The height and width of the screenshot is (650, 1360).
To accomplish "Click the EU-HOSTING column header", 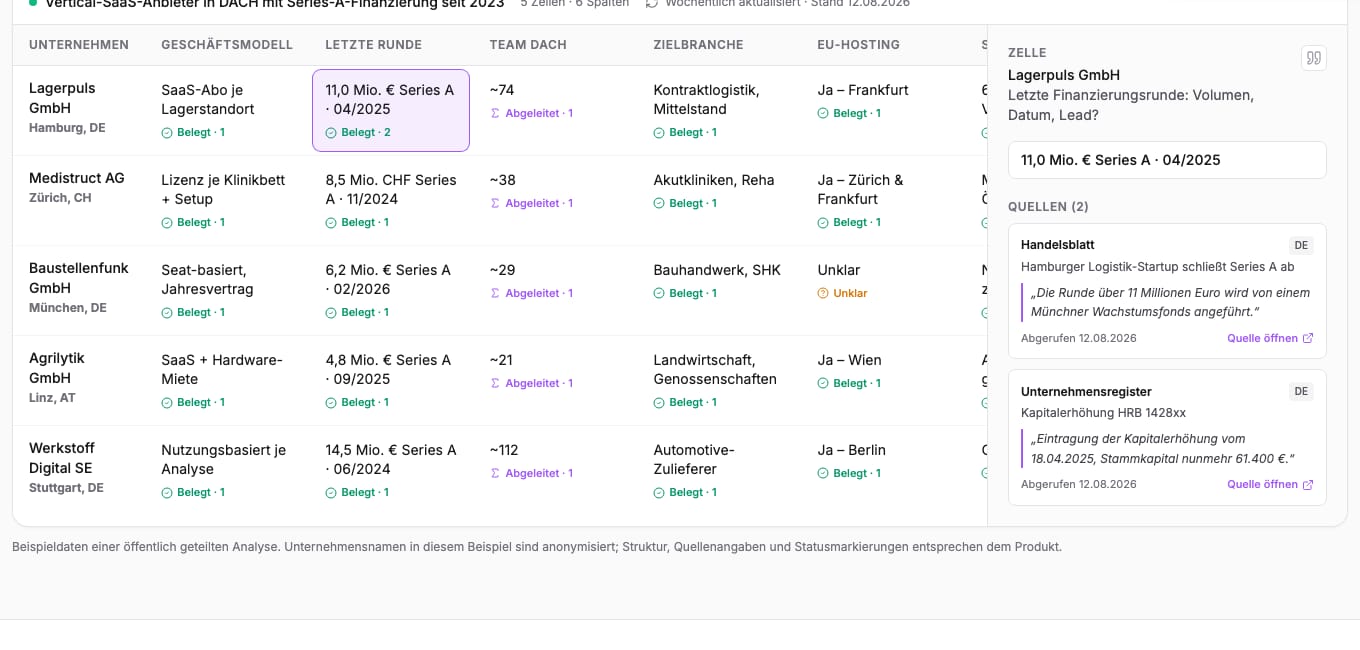I will point(859,45).
